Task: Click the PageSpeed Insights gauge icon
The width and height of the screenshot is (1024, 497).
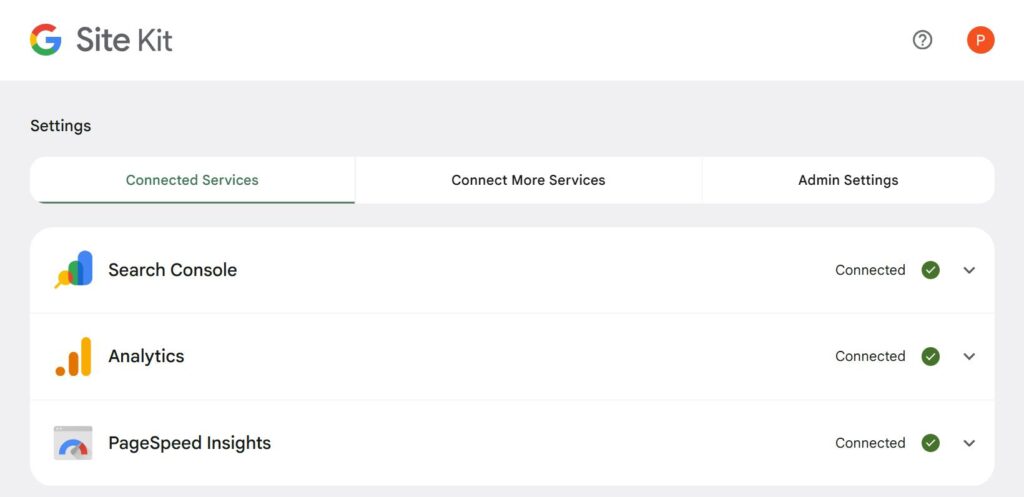Action: coord(73,443)
